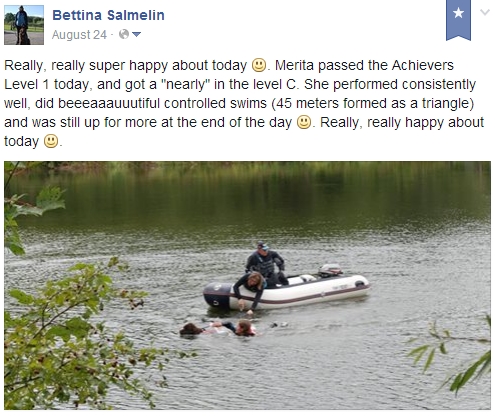Screen dimensions: 495x416
Task: Open Bettina Salmelin's profile name link
Action: click(108, 15)
